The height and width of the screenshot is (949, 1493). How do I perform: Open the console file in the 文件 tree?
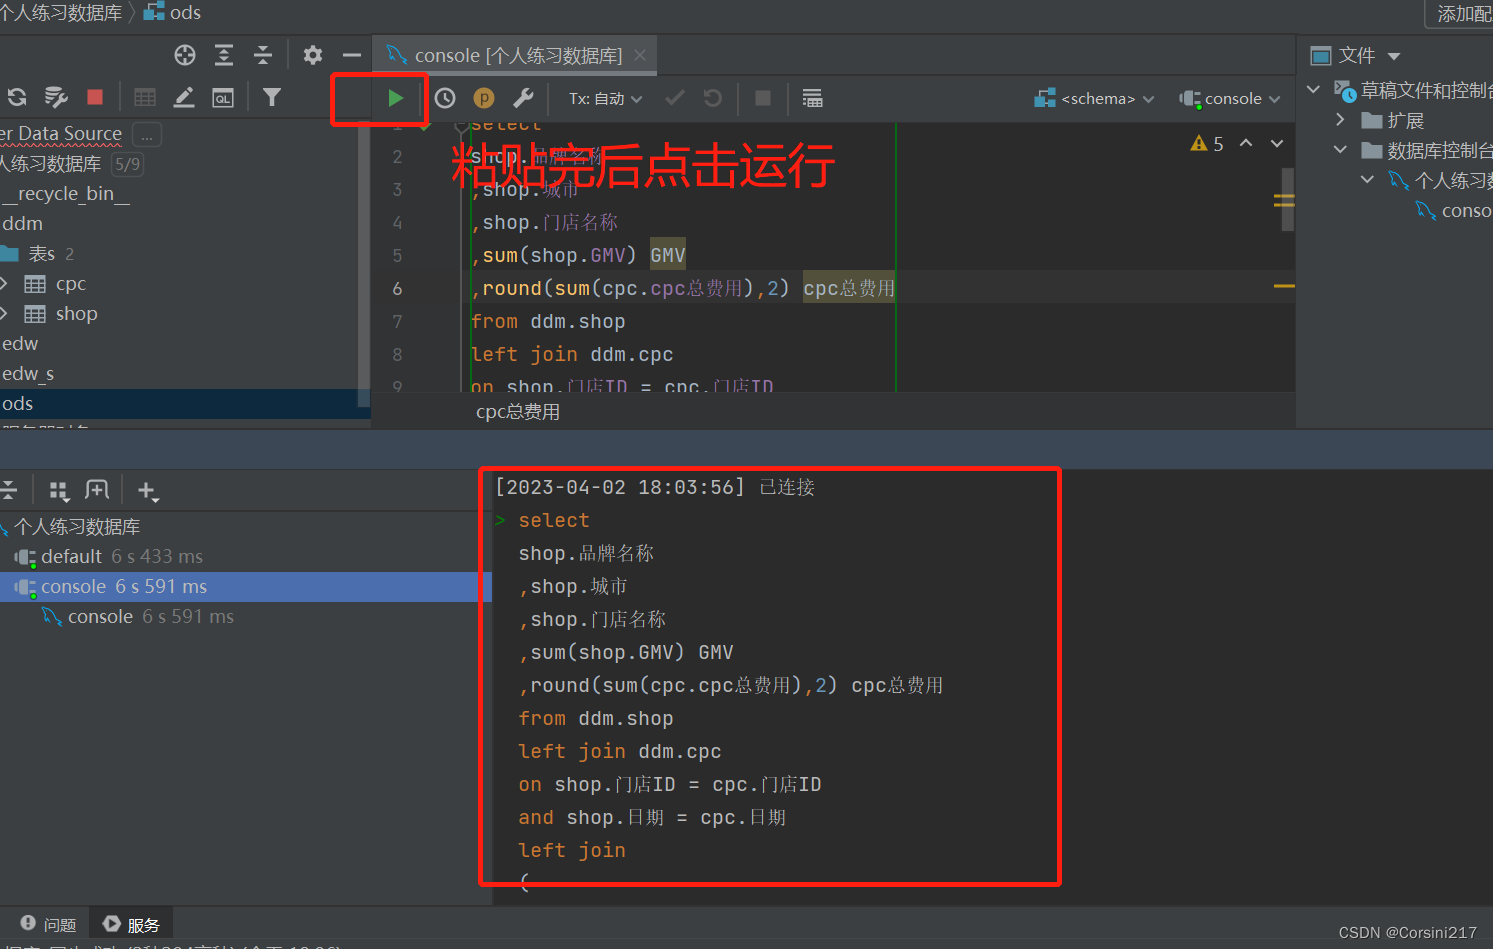1455,210
